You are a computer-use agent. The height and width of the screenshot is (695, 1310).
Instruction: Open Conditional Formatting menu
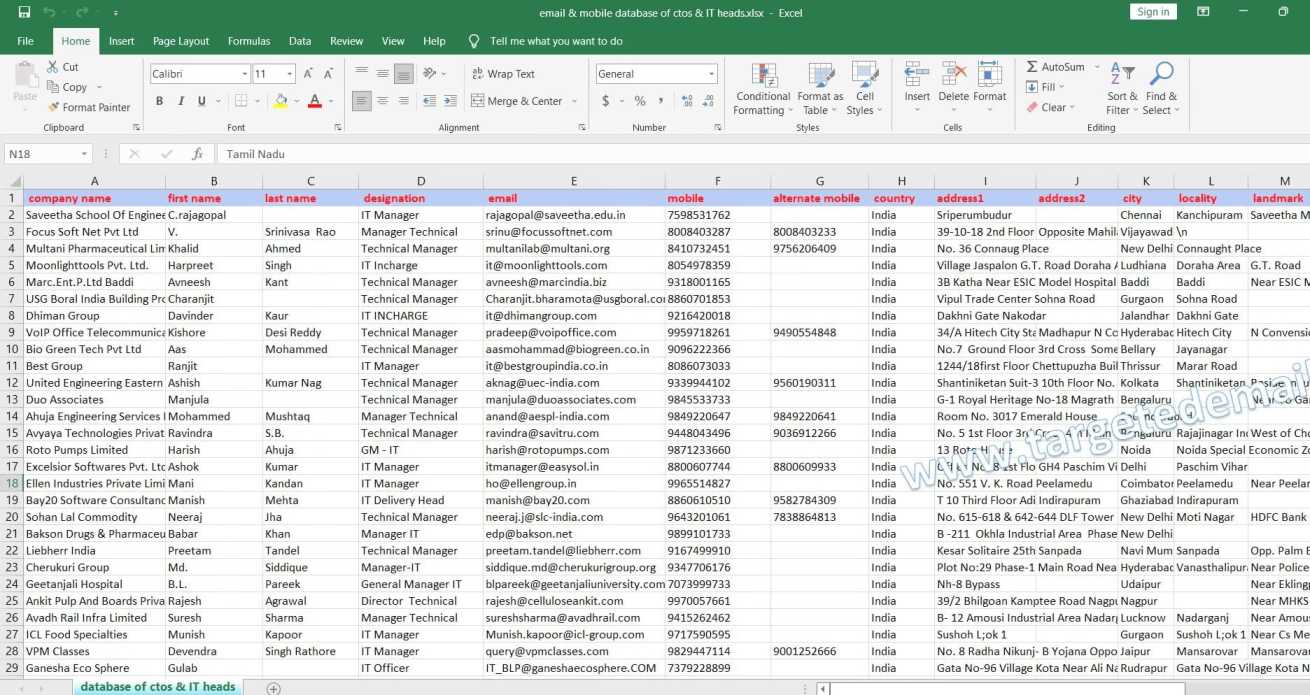pos(763,88)
